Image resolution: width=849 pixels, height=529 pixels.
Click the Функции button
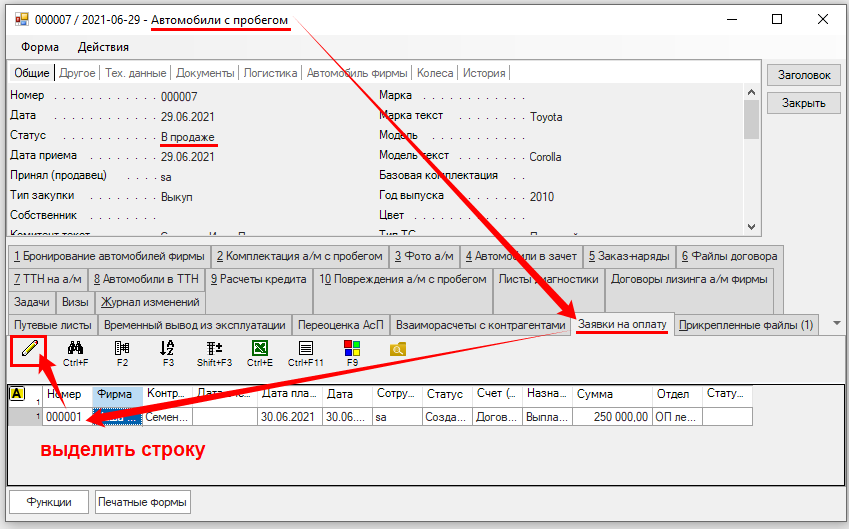pyautogui.click(x=48, y=502)
